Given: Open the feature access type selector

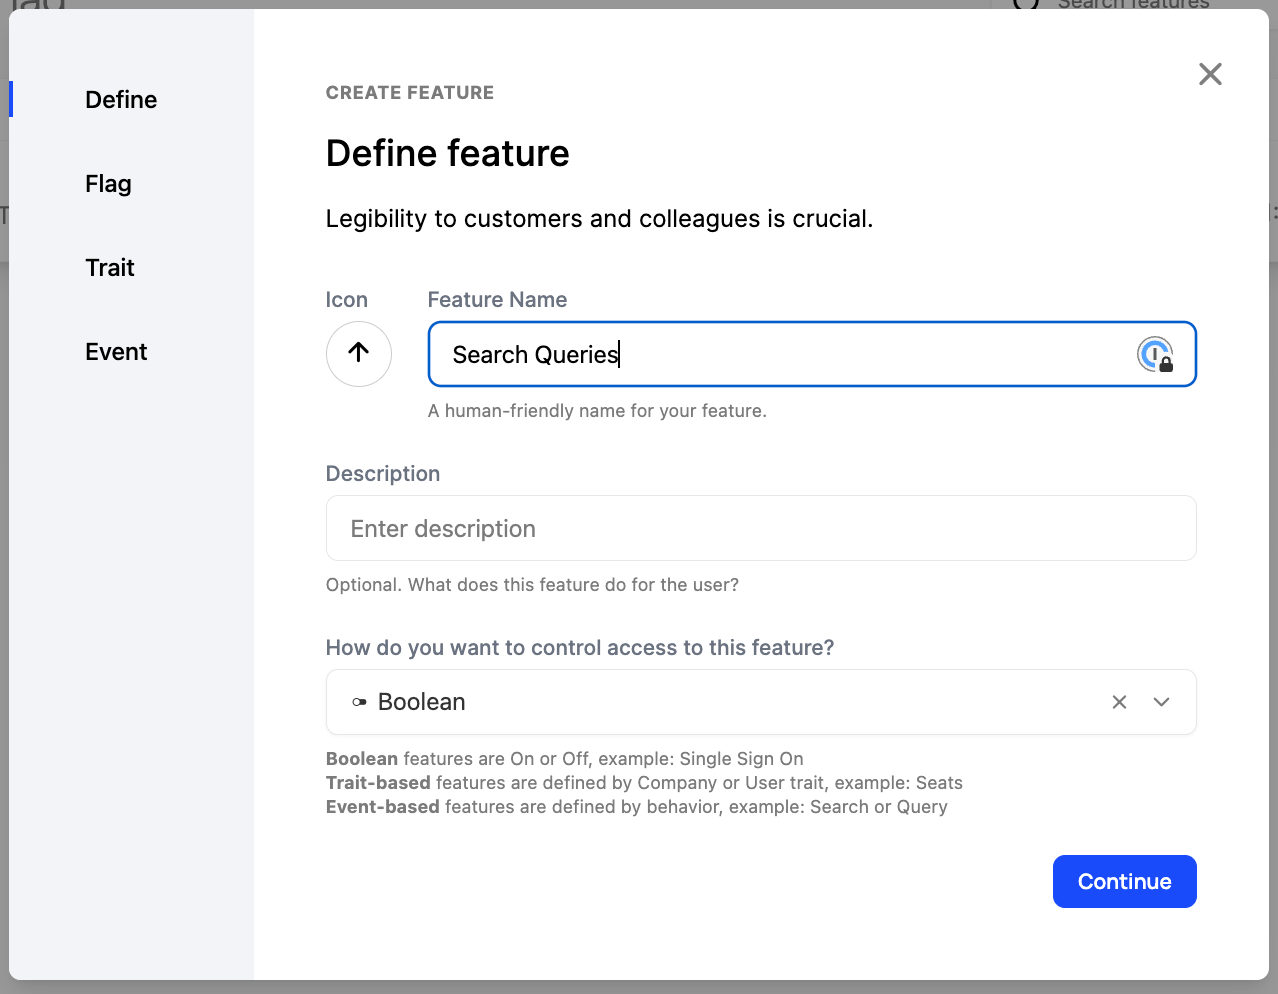Looking at the screenshot, I should tap(760, 702).
